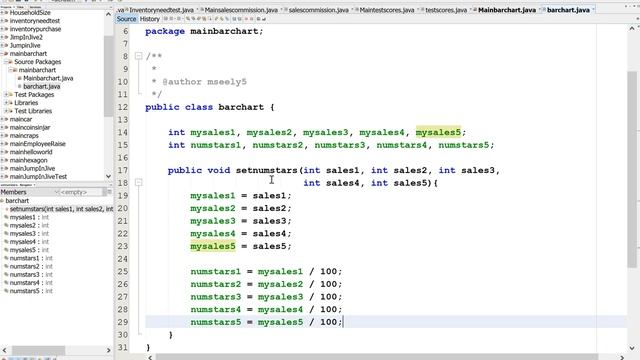The height and width of the screenshot is (360, 640).
Task: Click the projects panel scroll up arrow
Action: tap(108, 14)
